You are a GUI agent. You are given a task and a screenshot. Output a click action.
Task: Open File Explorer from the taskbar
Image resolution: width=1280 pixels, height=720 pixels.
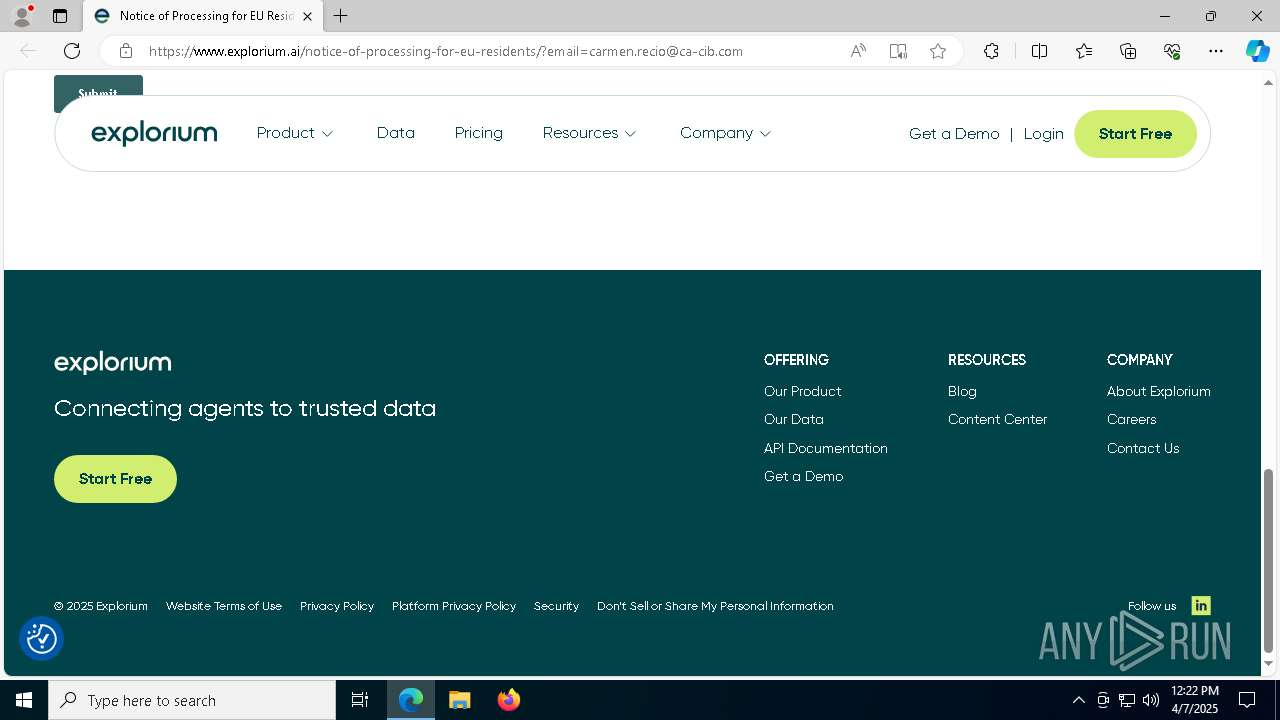(460, 700)
